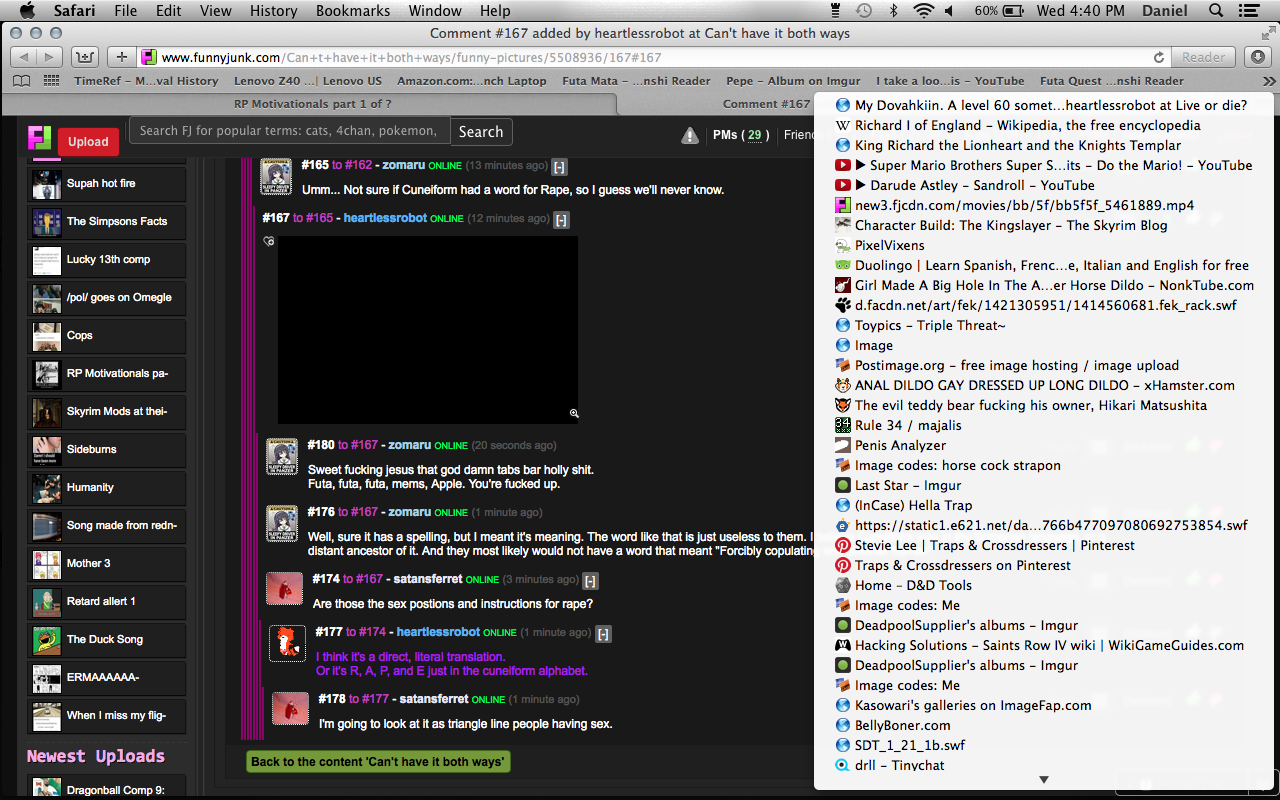Click the plus add-bookmark button
The height and width of the screenshot is (800, 1280).
(121, 57)
